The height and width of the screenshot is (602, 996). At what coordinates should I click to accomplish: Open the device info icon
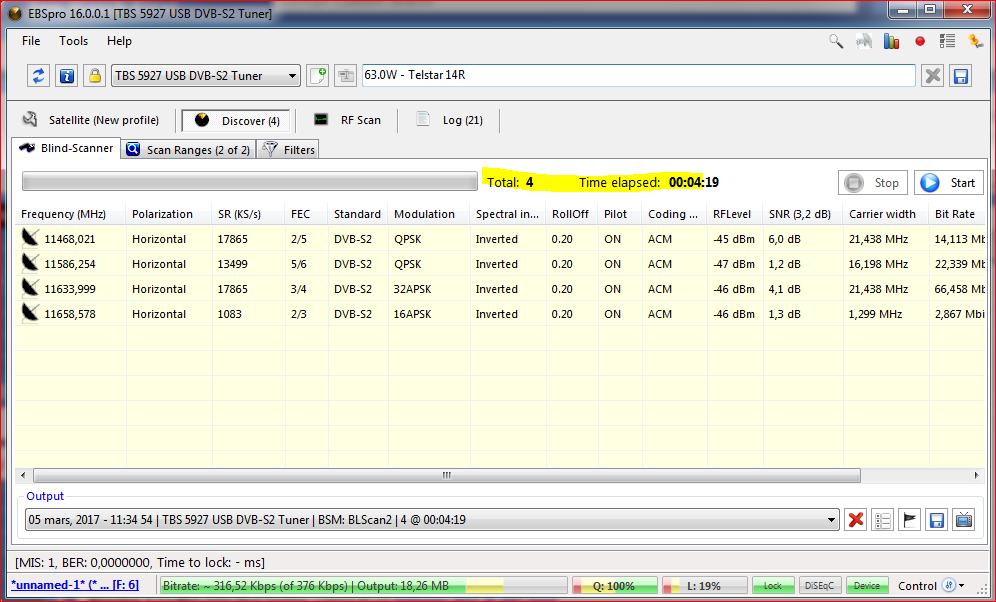tap(67, 76)
